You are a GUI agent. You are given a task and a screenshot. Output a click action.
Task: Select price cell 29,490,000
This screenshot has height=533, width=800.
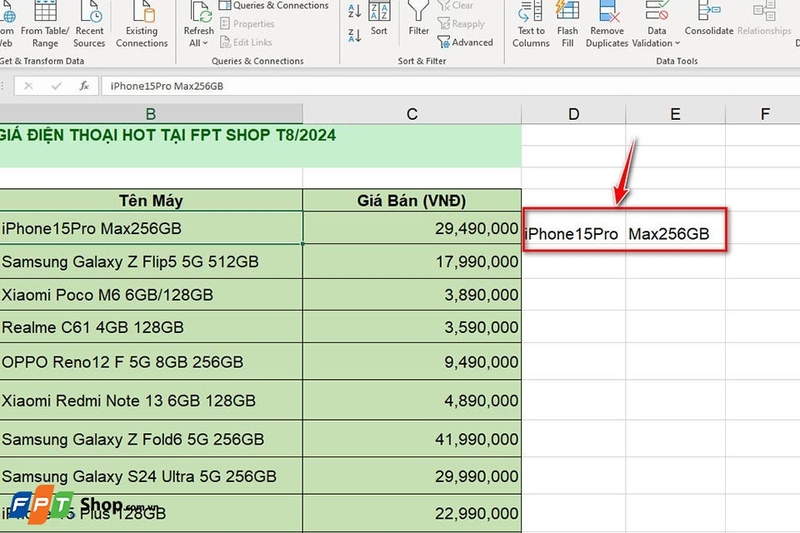click(412, 228)
